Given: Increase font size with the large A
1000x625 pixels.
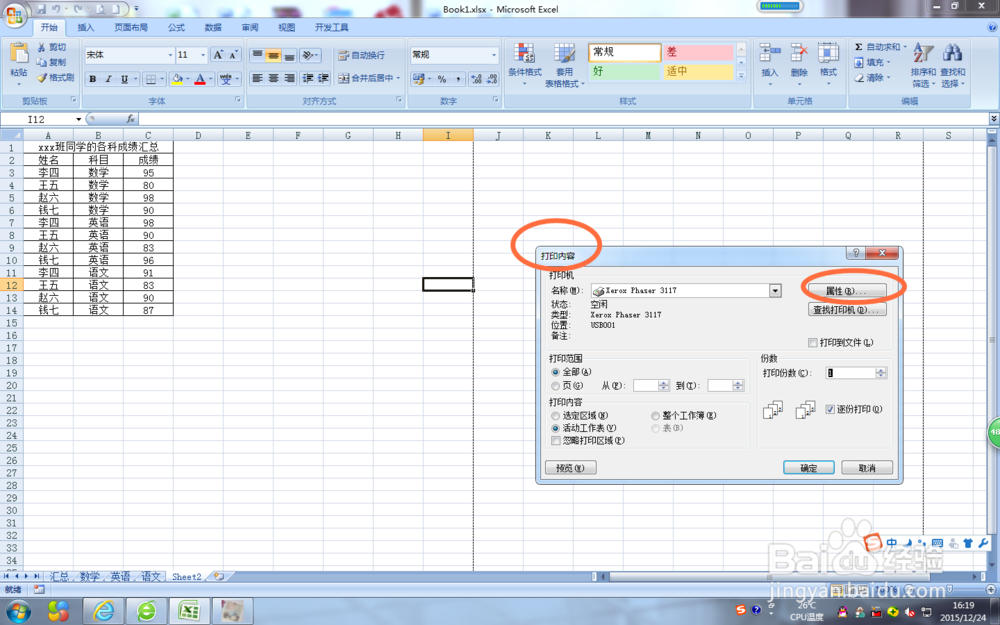Looking at the screenshot, I should [x=218, y=55].
